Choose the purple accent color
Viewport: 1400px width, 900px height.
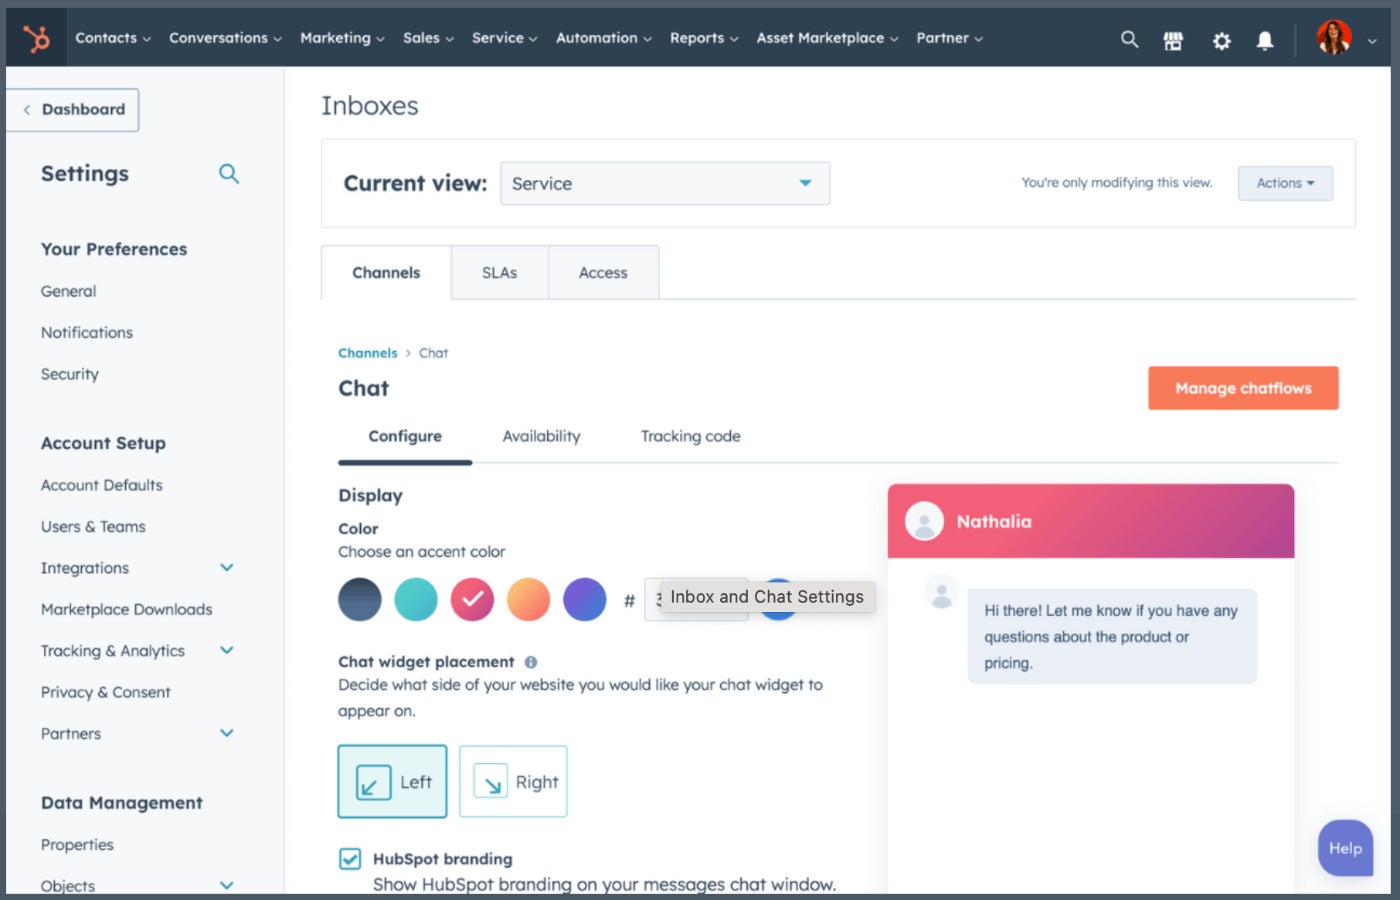click(585, 600)
